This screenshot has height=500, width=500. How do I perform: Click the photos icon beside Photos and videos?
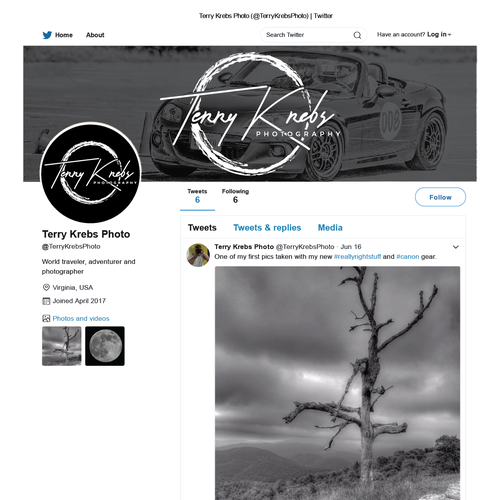(46, 318)
